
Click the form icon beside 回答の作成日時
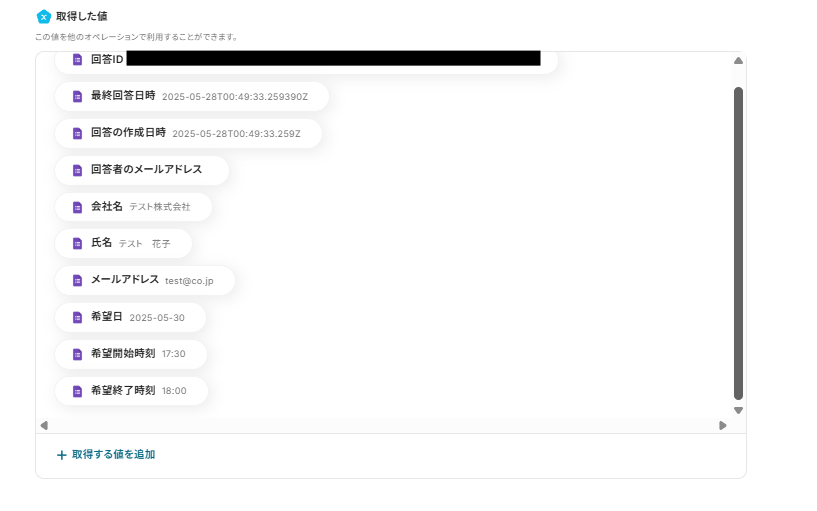point(77,133)
